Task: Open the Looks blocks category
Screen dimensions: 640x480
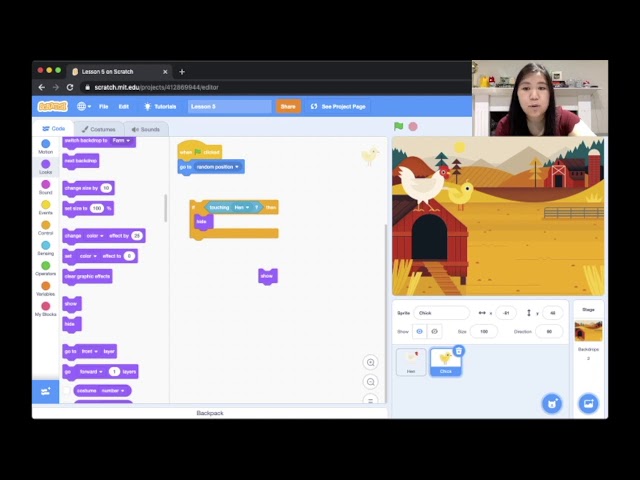Action: (46, 167)
